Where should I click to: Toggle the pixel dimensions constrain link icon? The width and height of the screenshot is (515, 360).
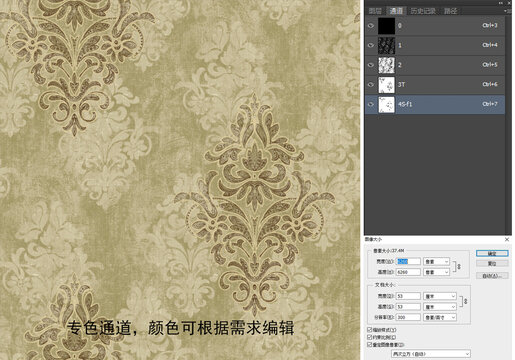[x=458, y=267]
